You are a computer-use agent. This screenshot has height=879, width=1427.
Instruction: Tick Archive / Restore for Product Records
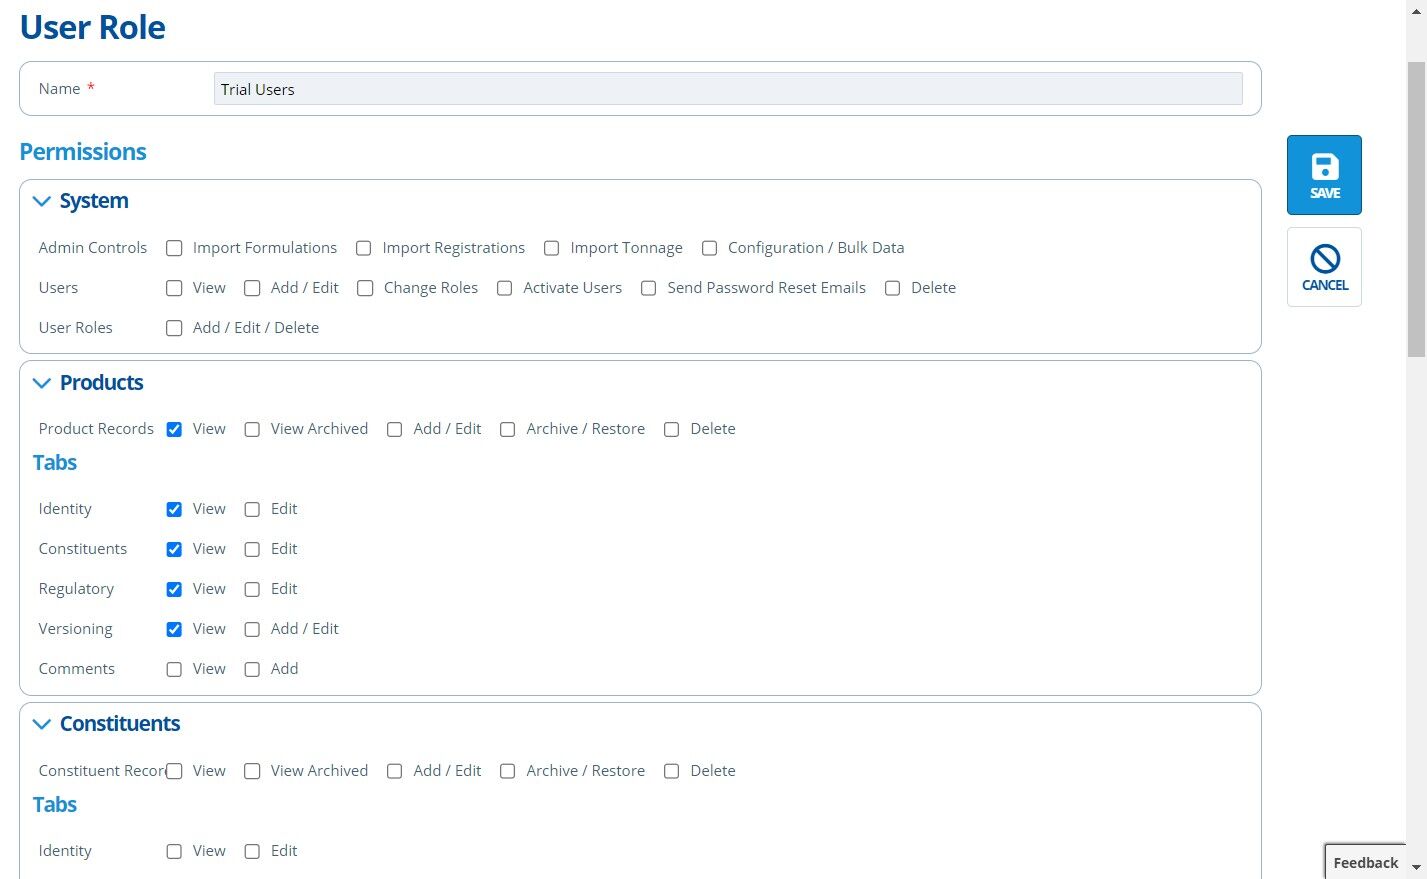coord(508,429)
